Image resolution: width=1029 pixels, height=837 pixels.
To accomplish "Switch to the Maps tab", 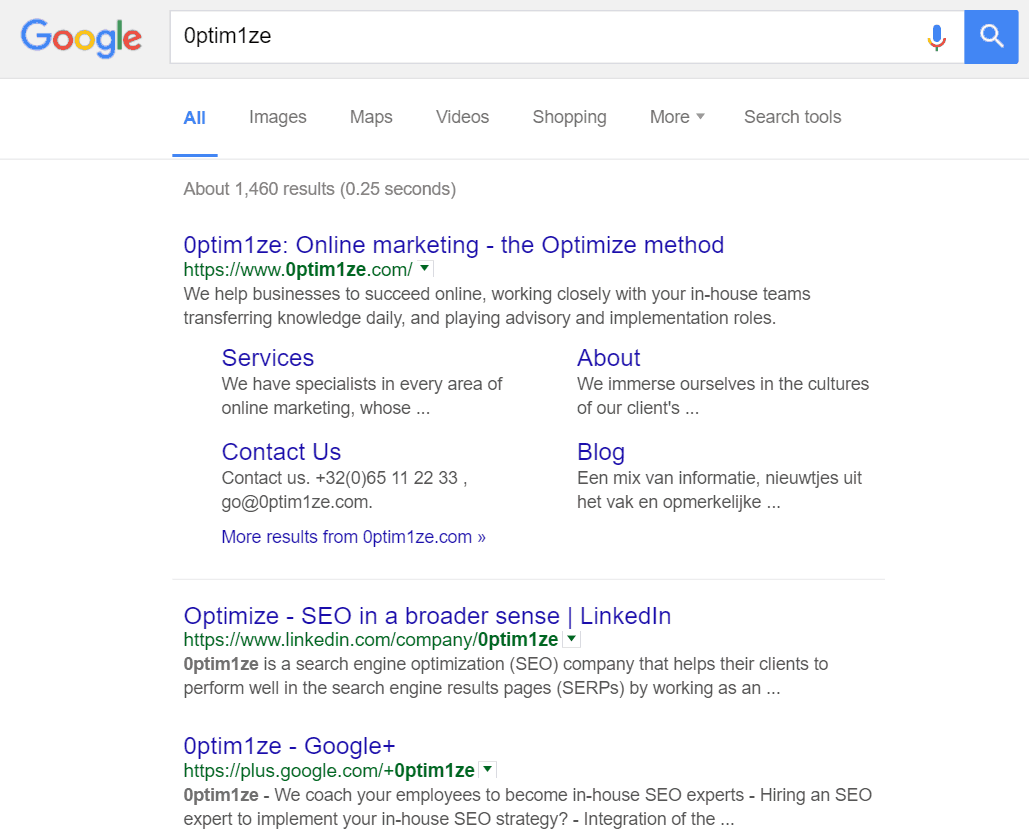I will pos(371,117).
